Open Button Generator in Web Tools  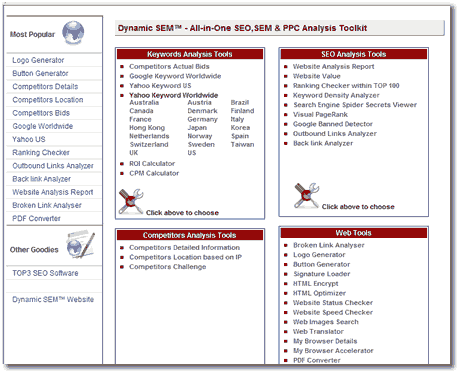pos(321,264)
